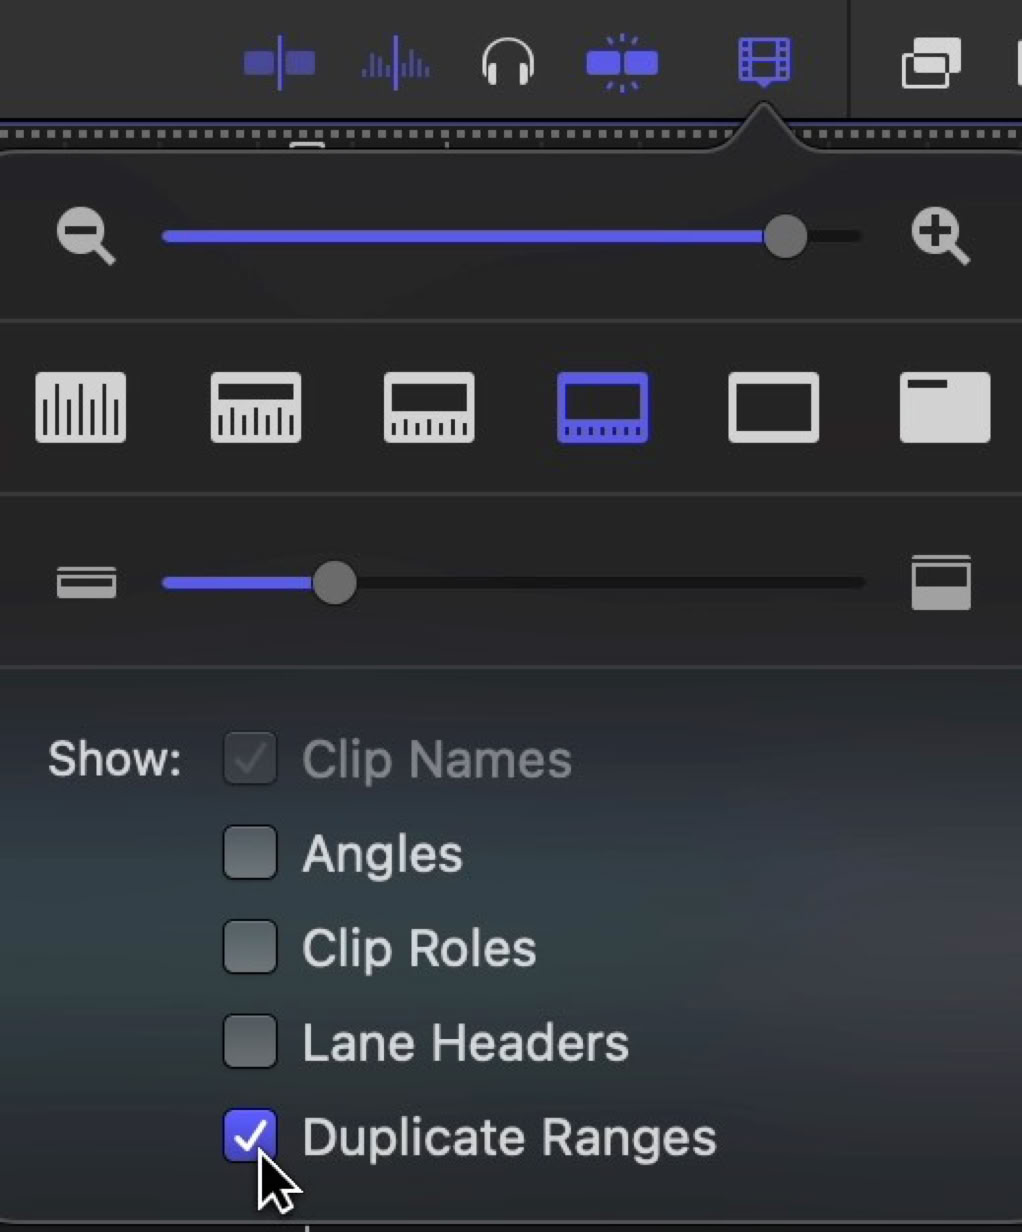This screenshot has height=1232, width=1022.
Task: Toggle skimming in the timeline toolbar
Action: click(x=279, y=63)
